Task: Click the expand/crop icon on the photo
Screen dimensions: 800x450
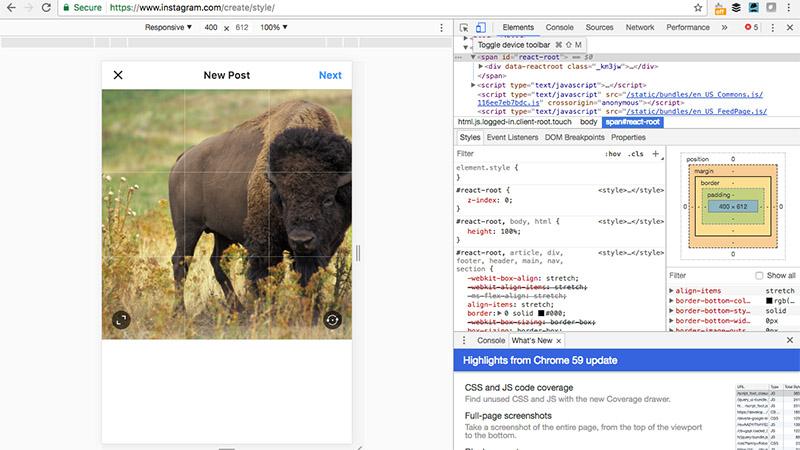Action: coord(120,320)
